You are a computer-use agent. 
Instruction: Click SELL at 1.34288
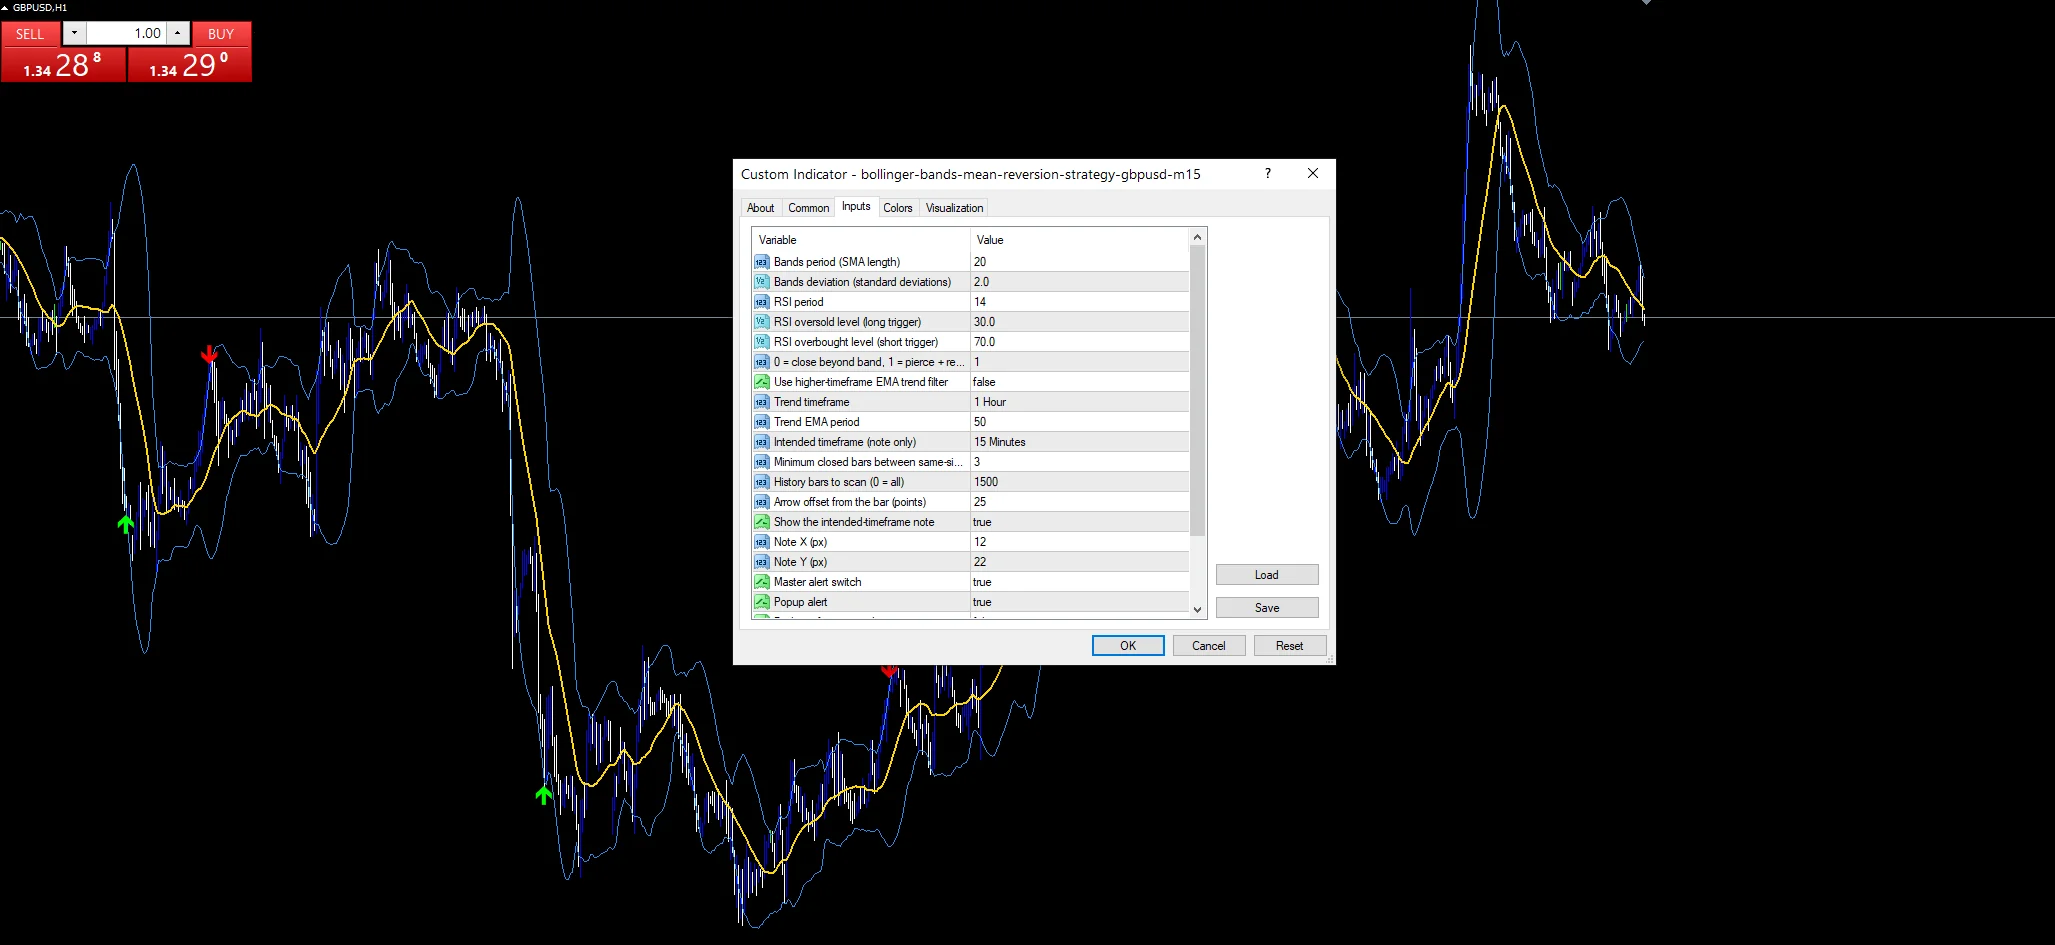(63, 65)
